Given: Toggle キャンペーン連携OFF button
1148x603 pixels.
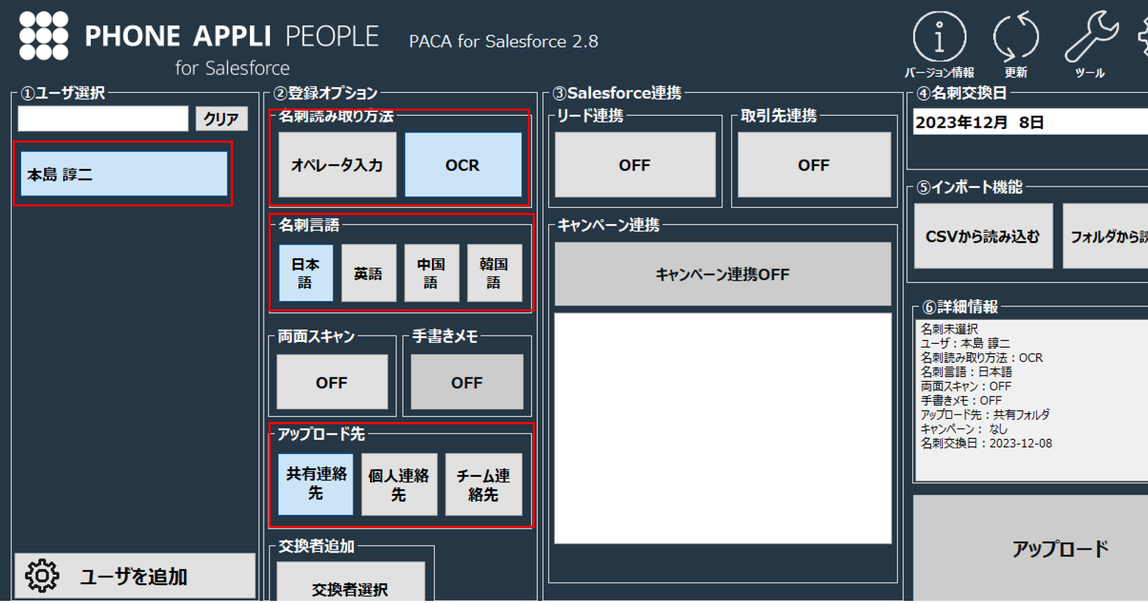Looking at the screenshot, I should [723, 274].
